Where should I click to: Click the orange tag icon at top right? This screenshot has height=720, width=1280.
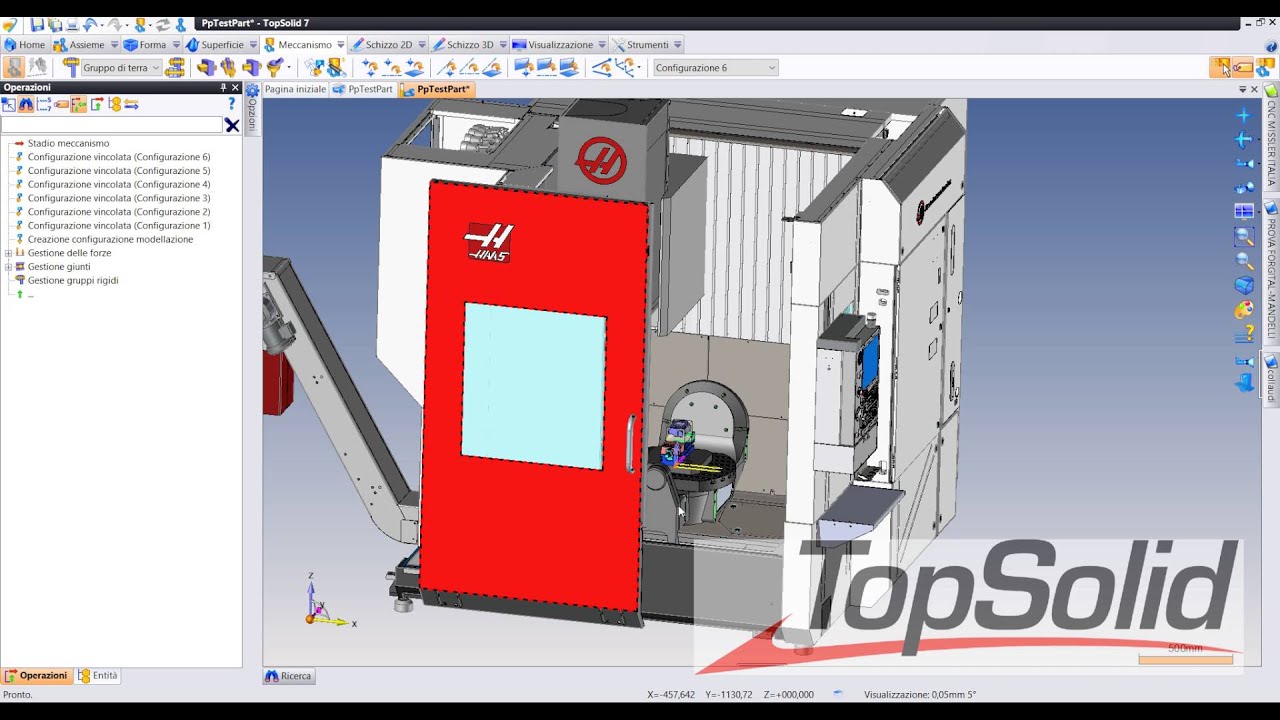pyautogui.click(x=1243, y=67)
